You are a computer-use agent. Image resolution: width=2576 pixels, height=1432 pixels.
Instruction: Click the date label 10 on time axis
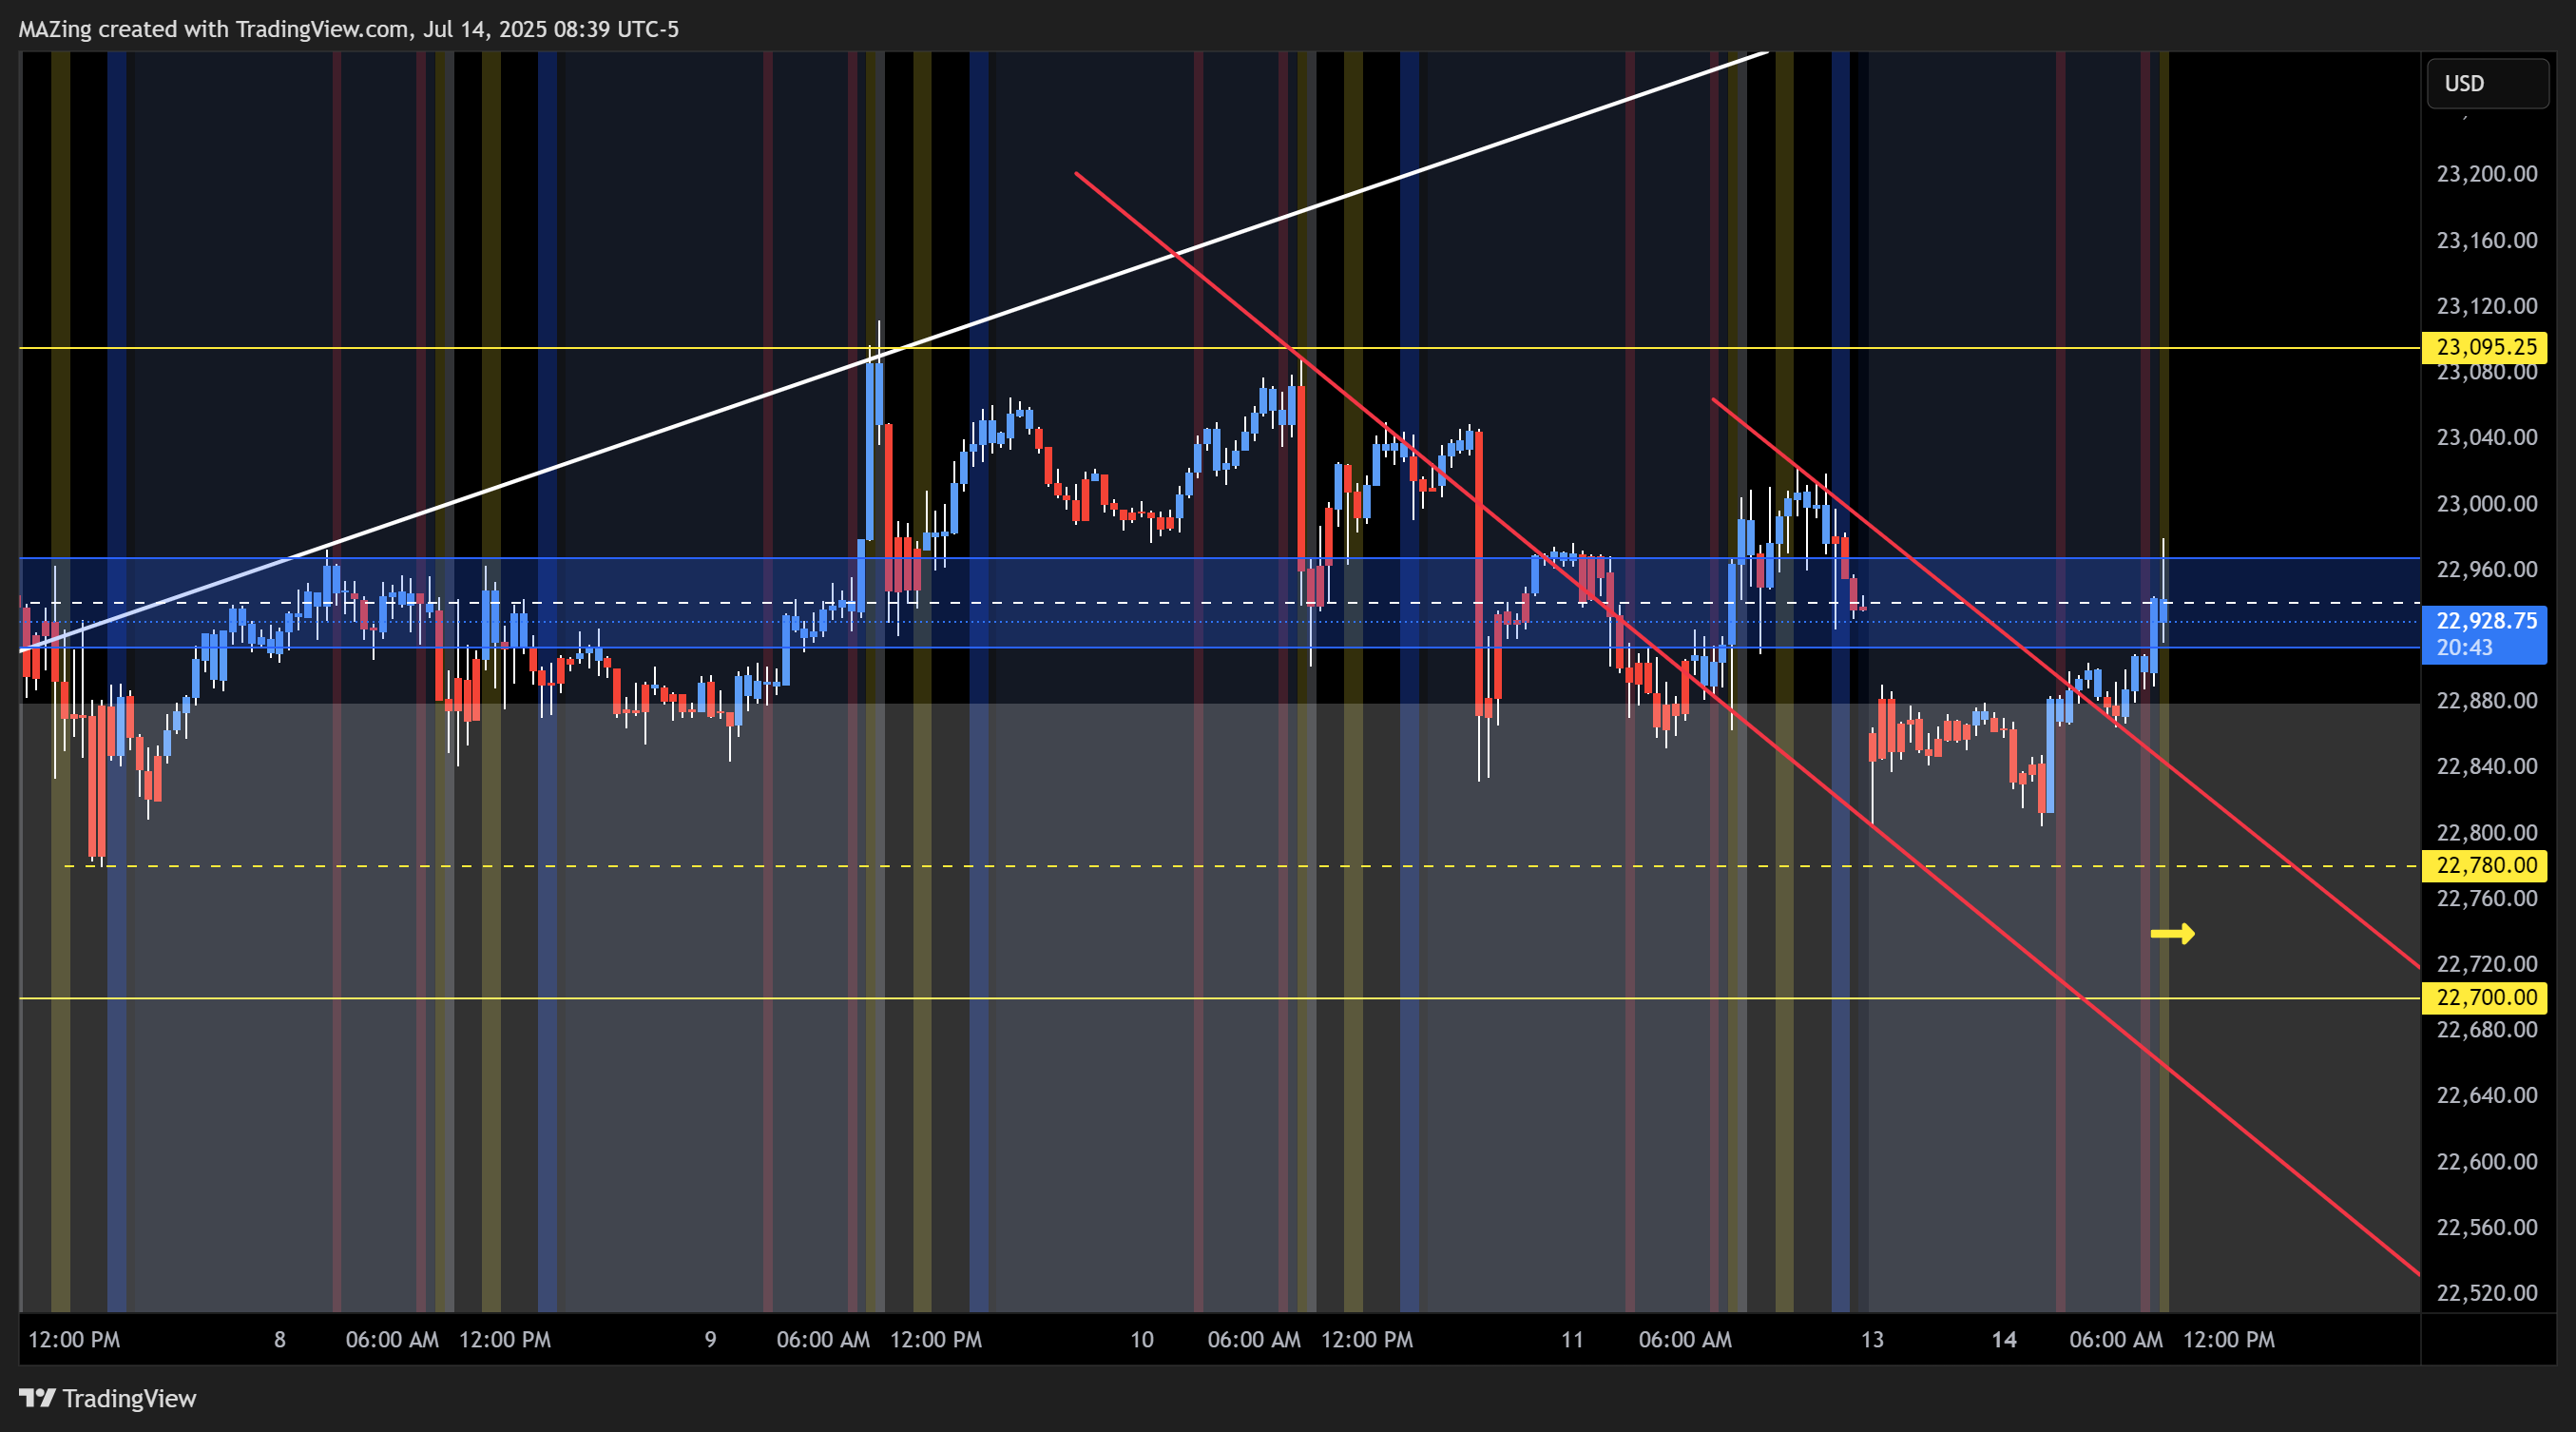pyautogui.click(x=1142, y=1339)
